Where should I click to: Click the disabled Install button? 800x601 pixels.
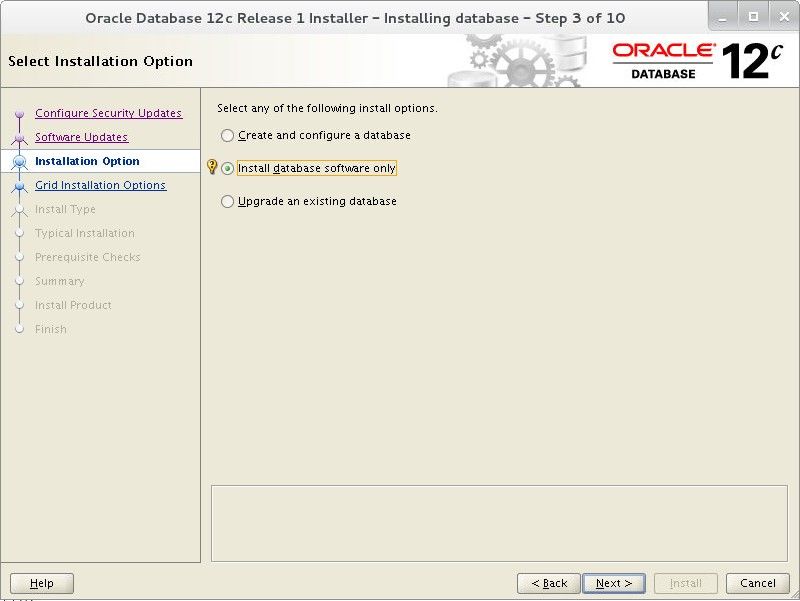click(685, 583)
